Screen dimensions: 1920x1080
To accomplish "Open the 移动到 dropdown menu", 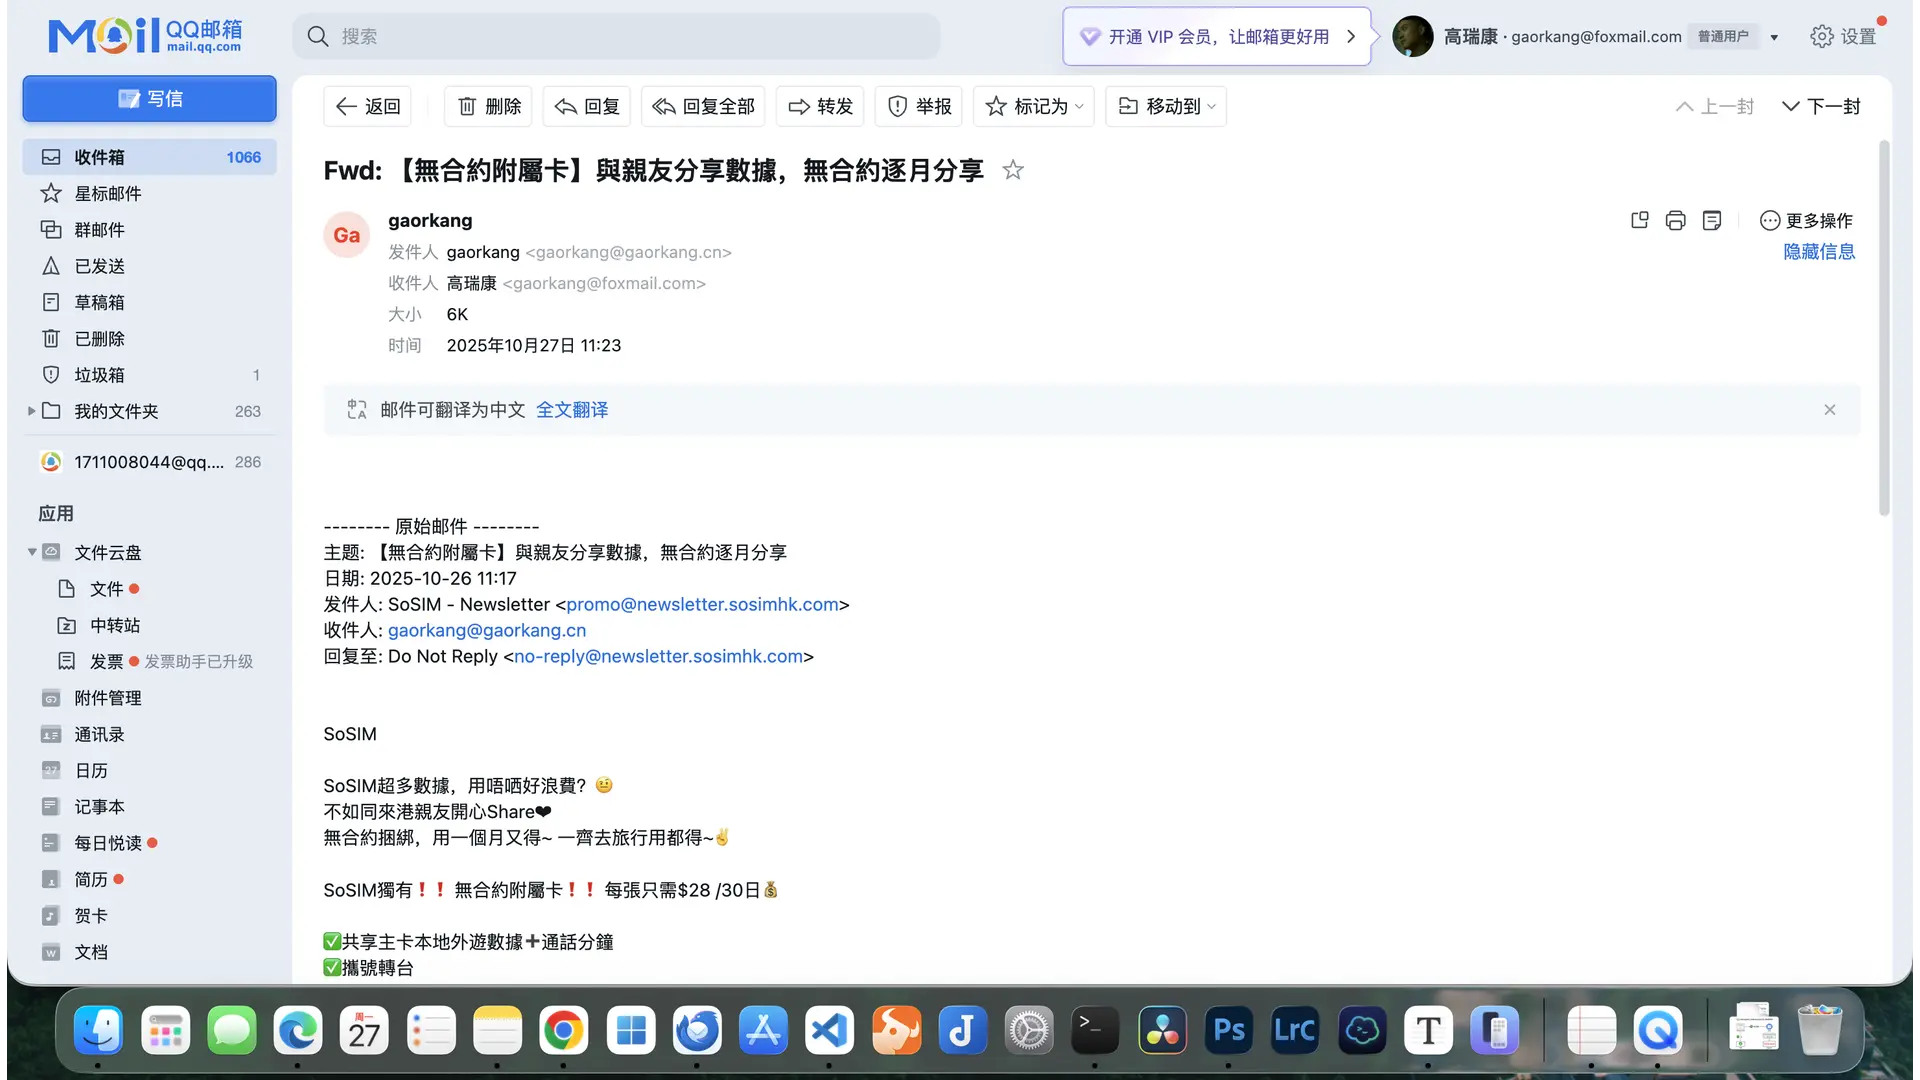I will point(1166,106).
